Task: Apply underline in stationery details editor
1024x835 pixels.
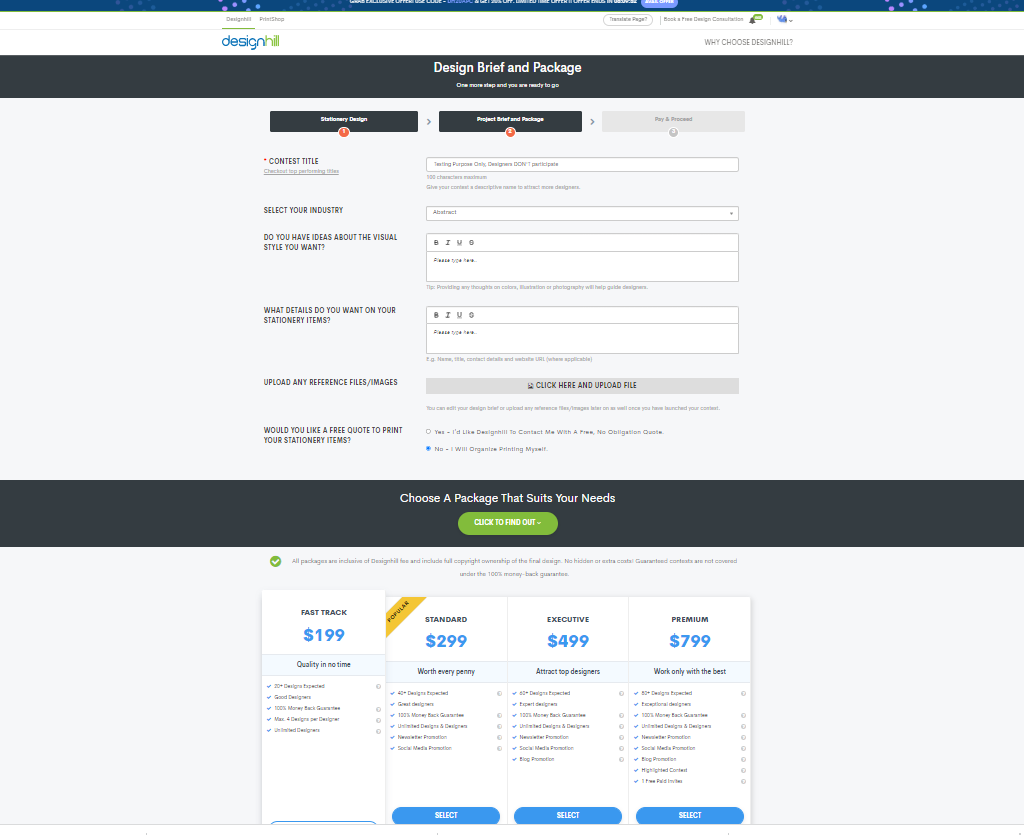Action: (x=460, y=315)
